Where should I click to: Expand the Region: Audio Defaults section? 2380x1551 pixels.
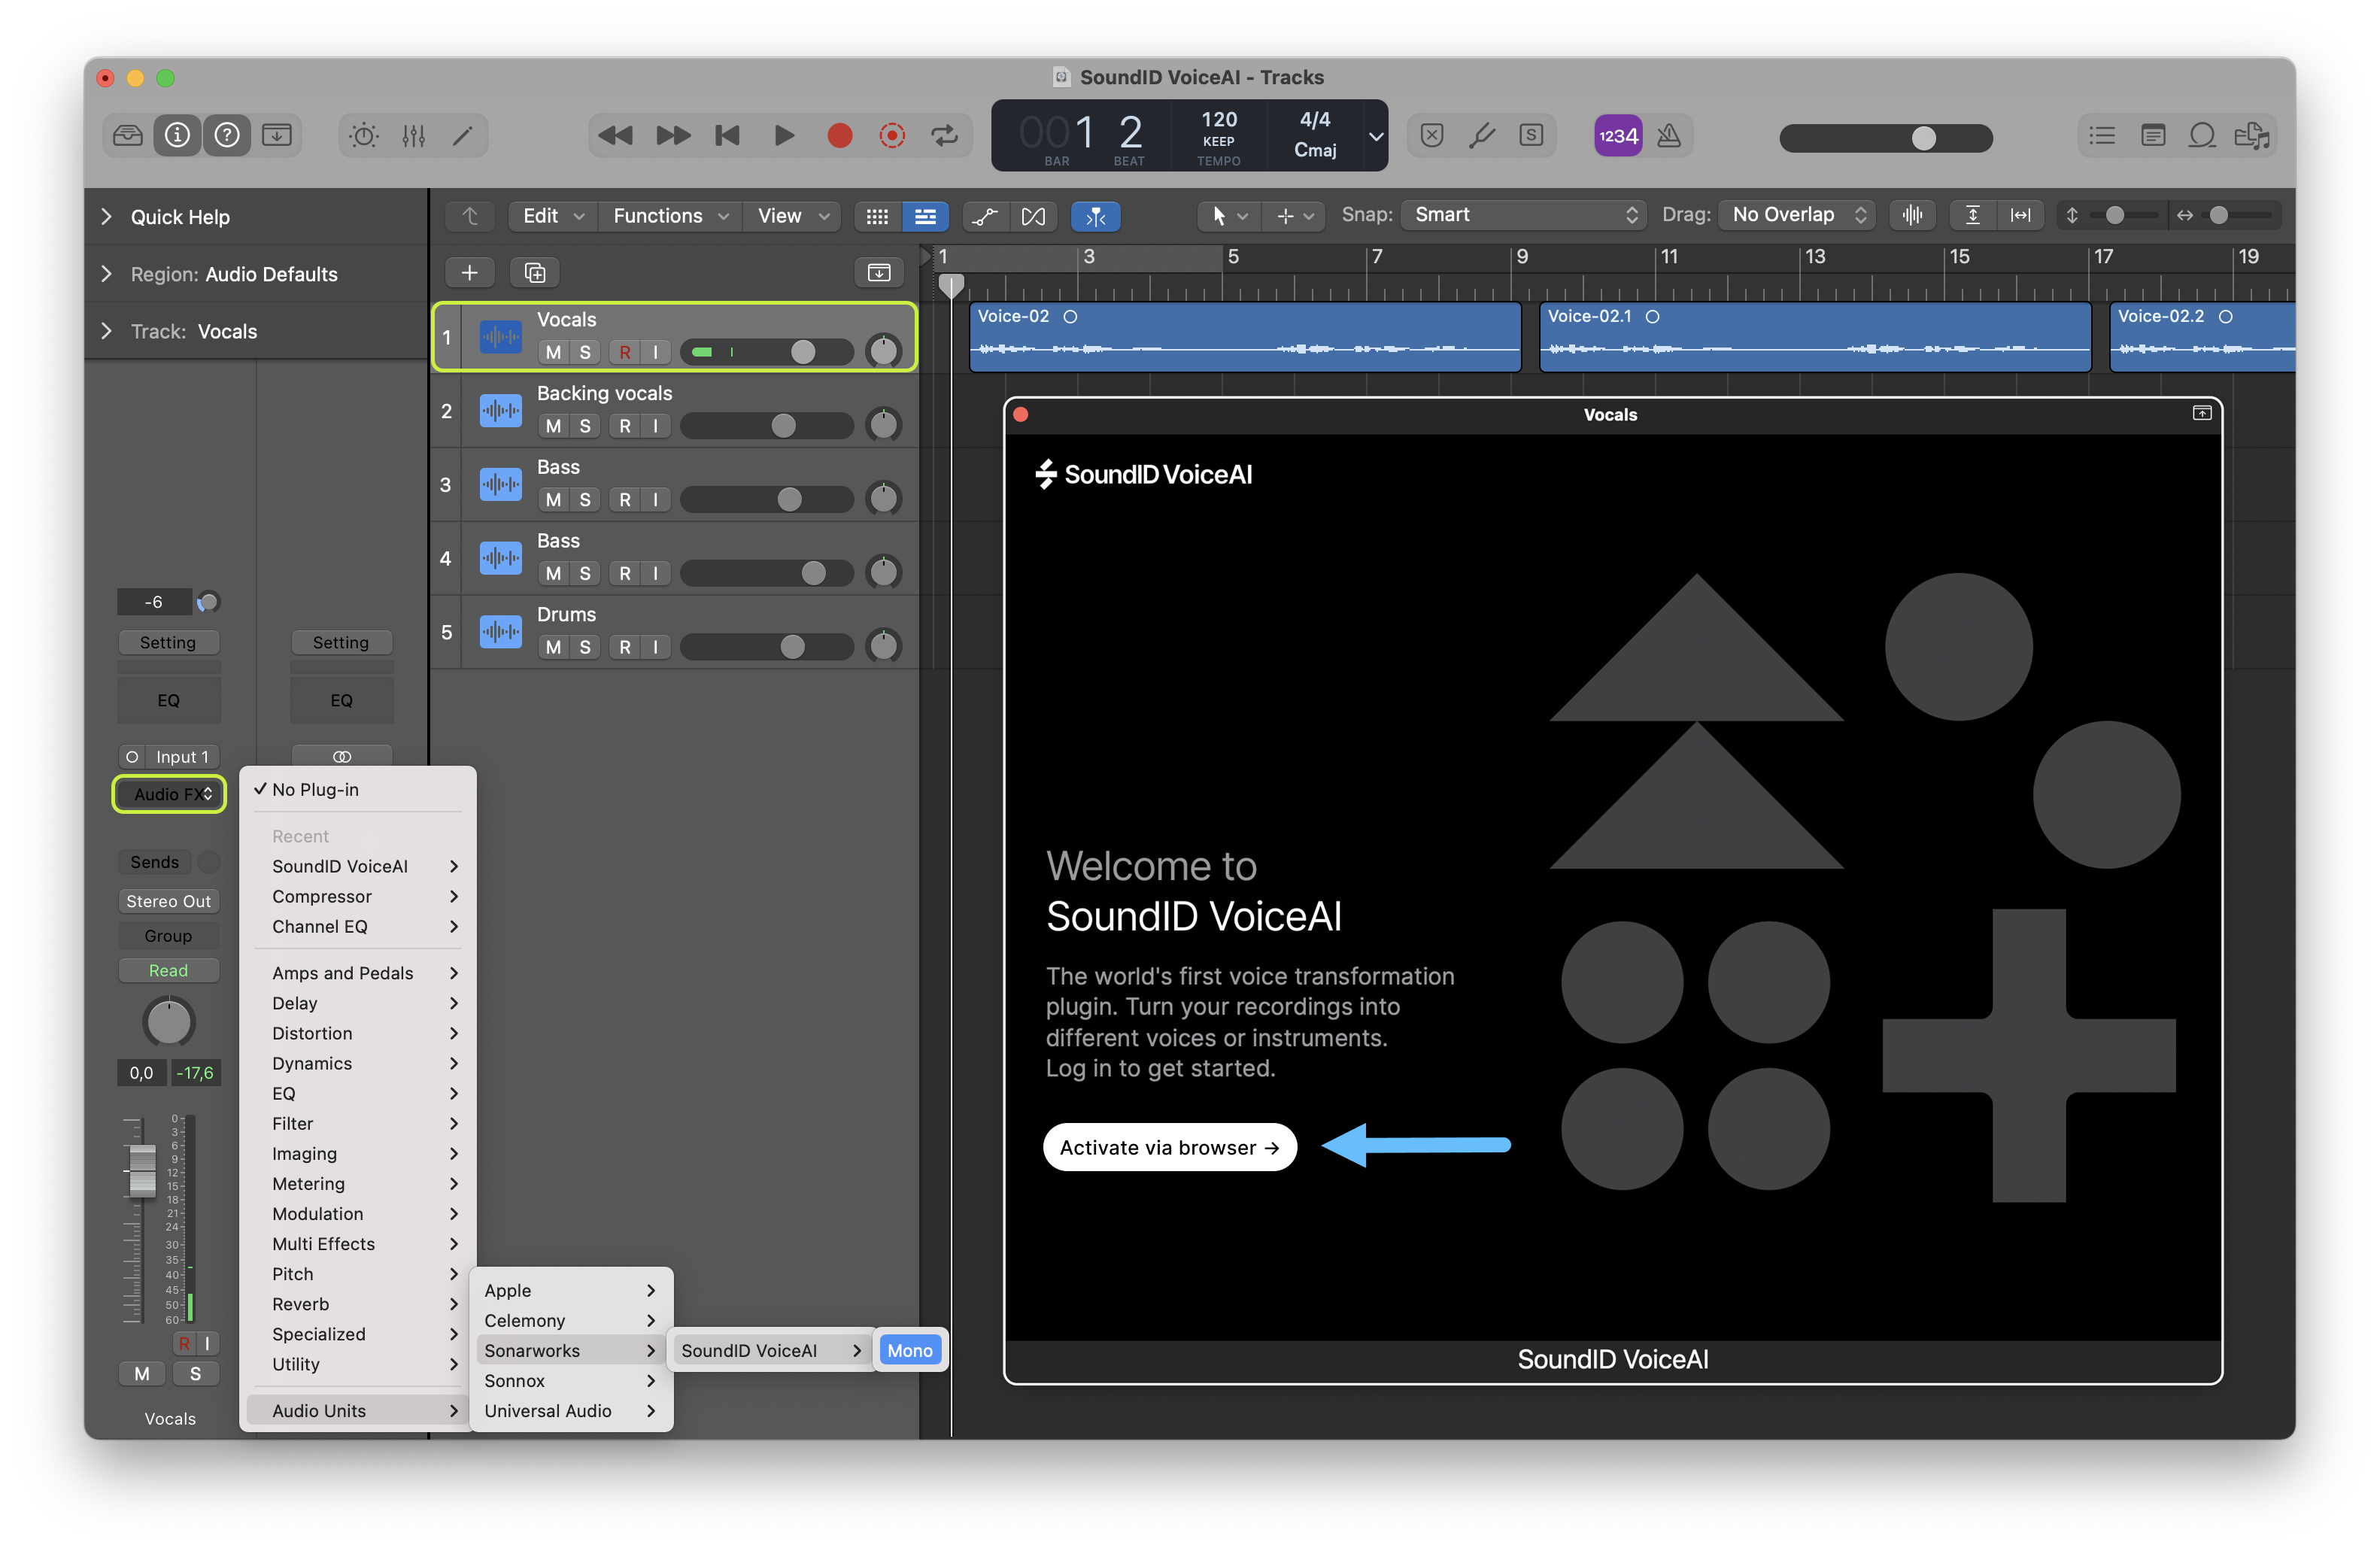click(106, 274)
